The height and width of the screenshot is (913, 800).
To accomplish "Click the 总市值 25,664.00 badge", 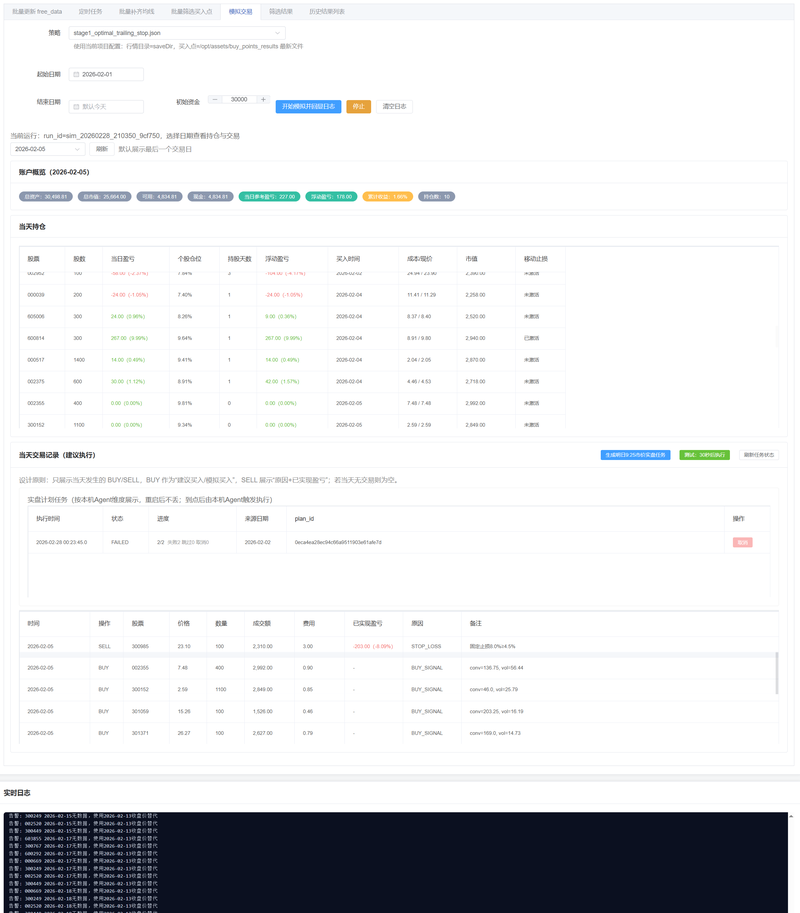I will (x=105, y=197).
